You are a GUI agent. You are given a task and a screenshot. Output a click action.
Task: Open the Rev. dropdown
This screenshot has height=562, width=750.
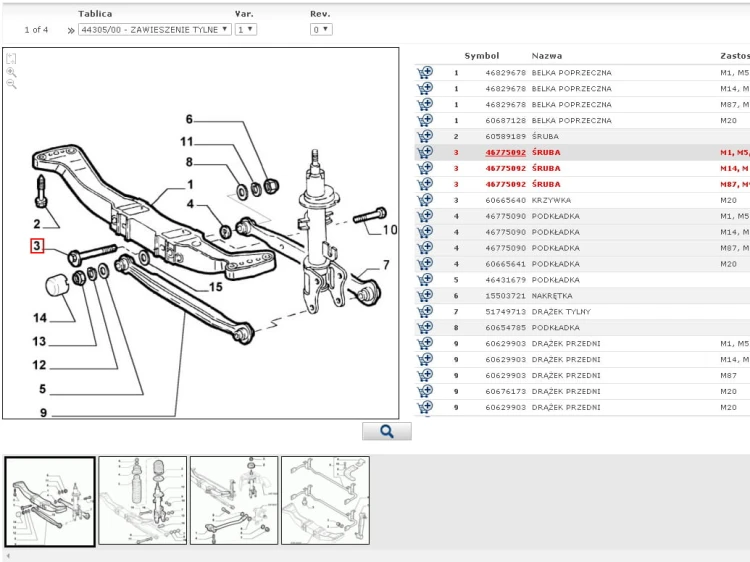coord(321,30)
